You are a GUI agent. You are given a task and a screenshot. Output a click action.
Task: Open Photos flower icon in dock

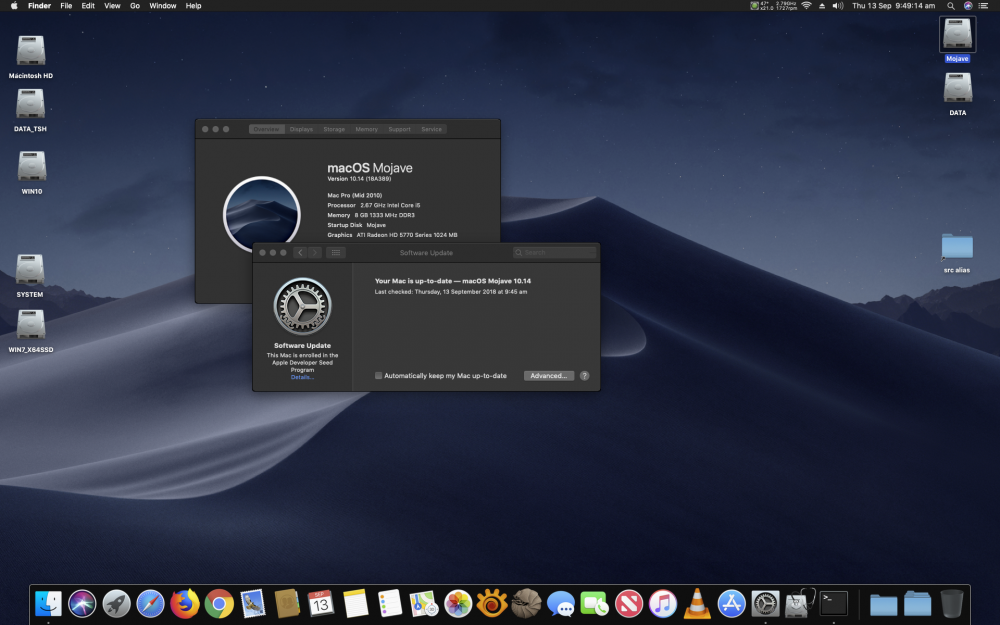coord(458,603)
